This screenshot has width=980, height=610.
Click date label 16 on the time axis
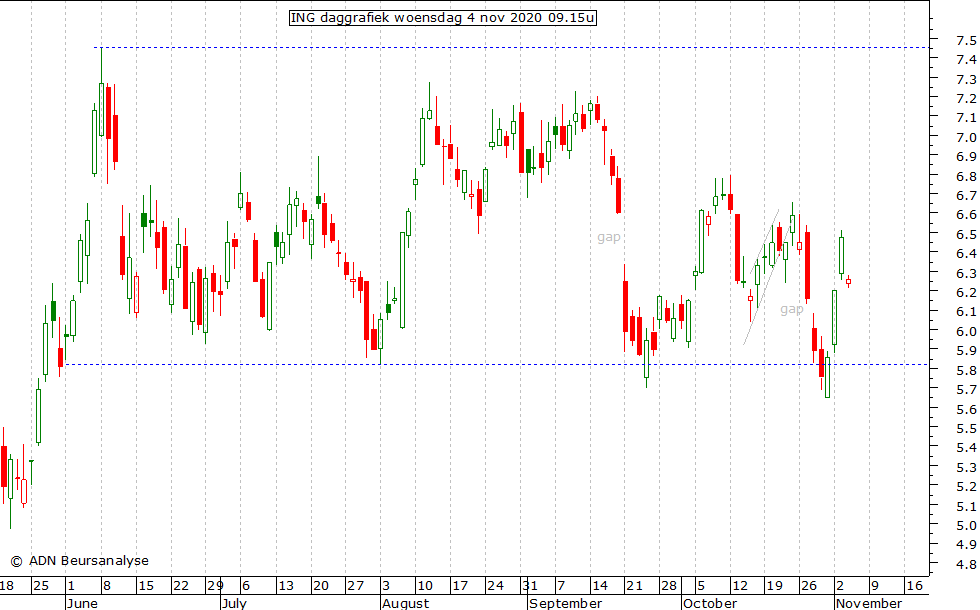click(914, 586)
